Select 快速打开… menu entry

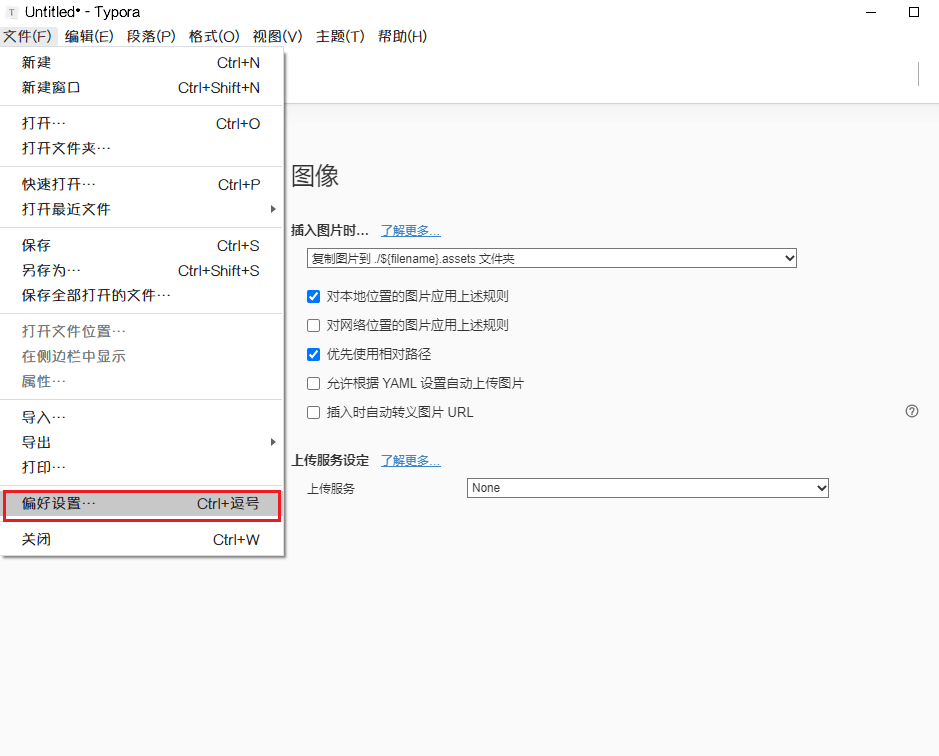tap(141, 185)
